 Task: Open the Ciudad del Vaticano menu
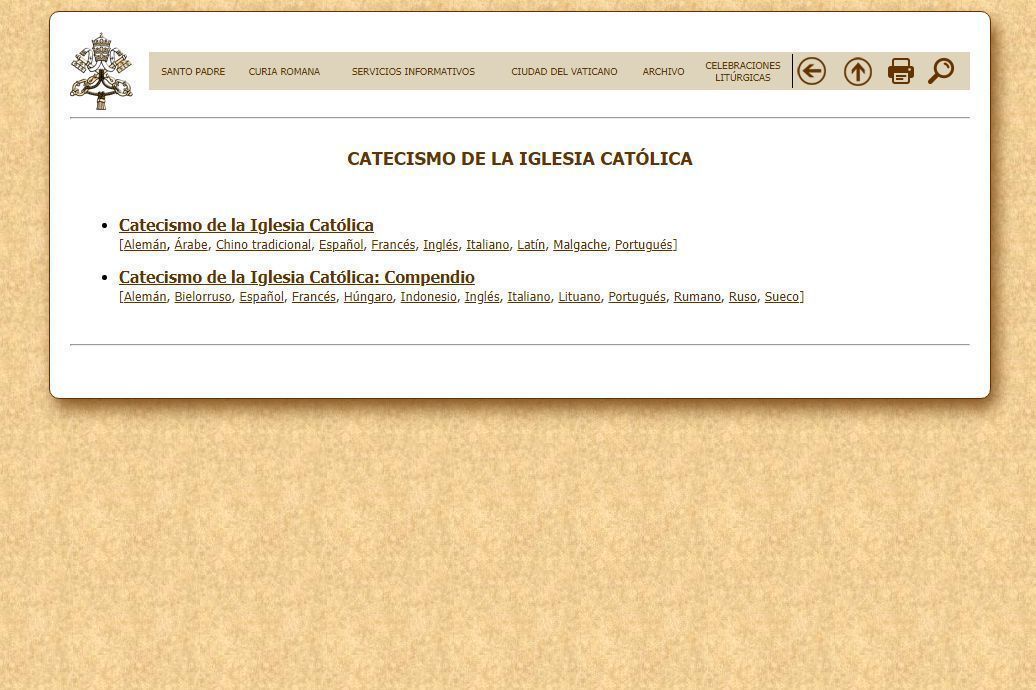pyautogui.click(x=564, y=71)
